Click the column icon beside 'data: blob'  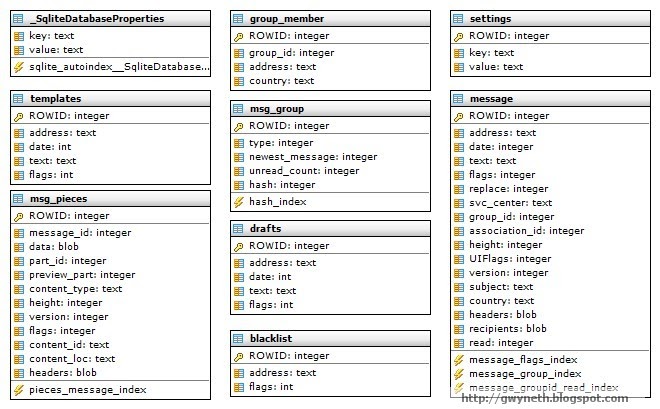(x=19, y=247)
